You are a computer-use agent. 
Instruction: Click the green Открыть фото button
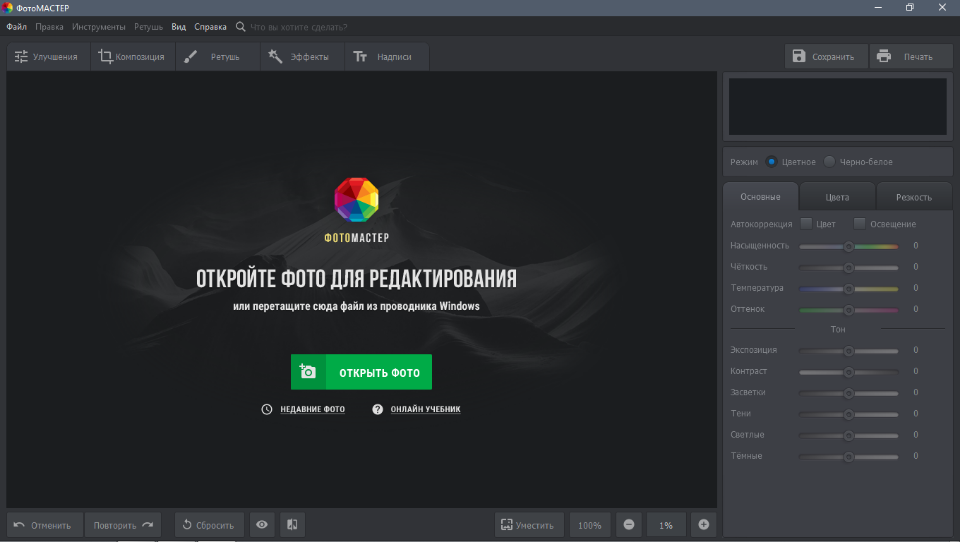coord(361,372)
